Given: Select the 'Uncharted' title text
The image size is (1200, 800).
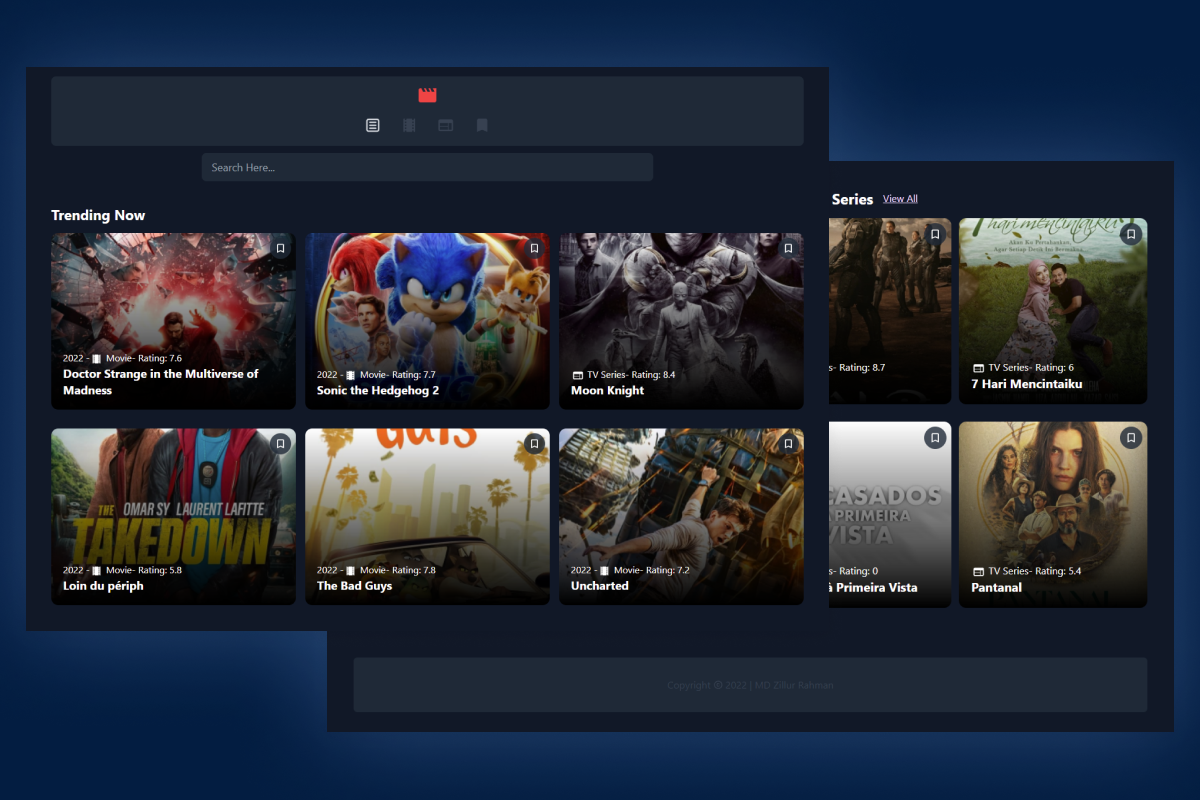Looking at the screenshot, I should pyautogui.click(x=600, y=586).
